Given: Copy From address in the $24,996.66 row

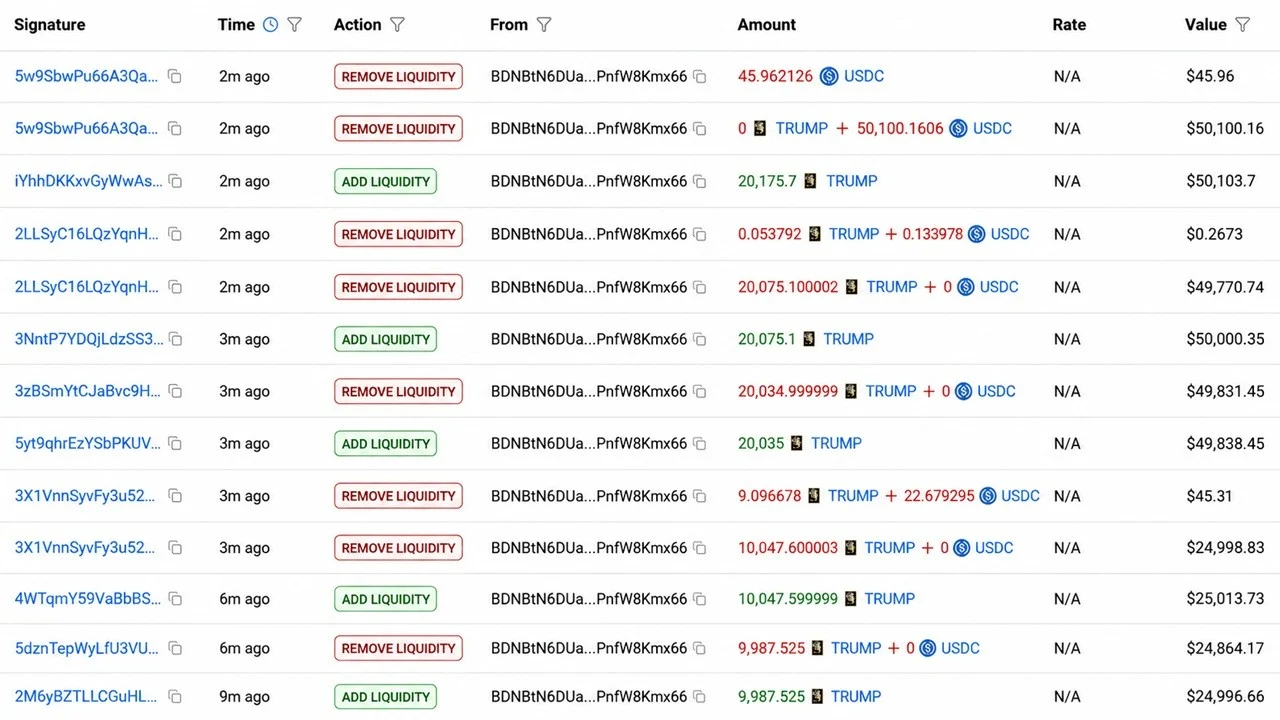Looking at the screenshot, I should point(700,697).
